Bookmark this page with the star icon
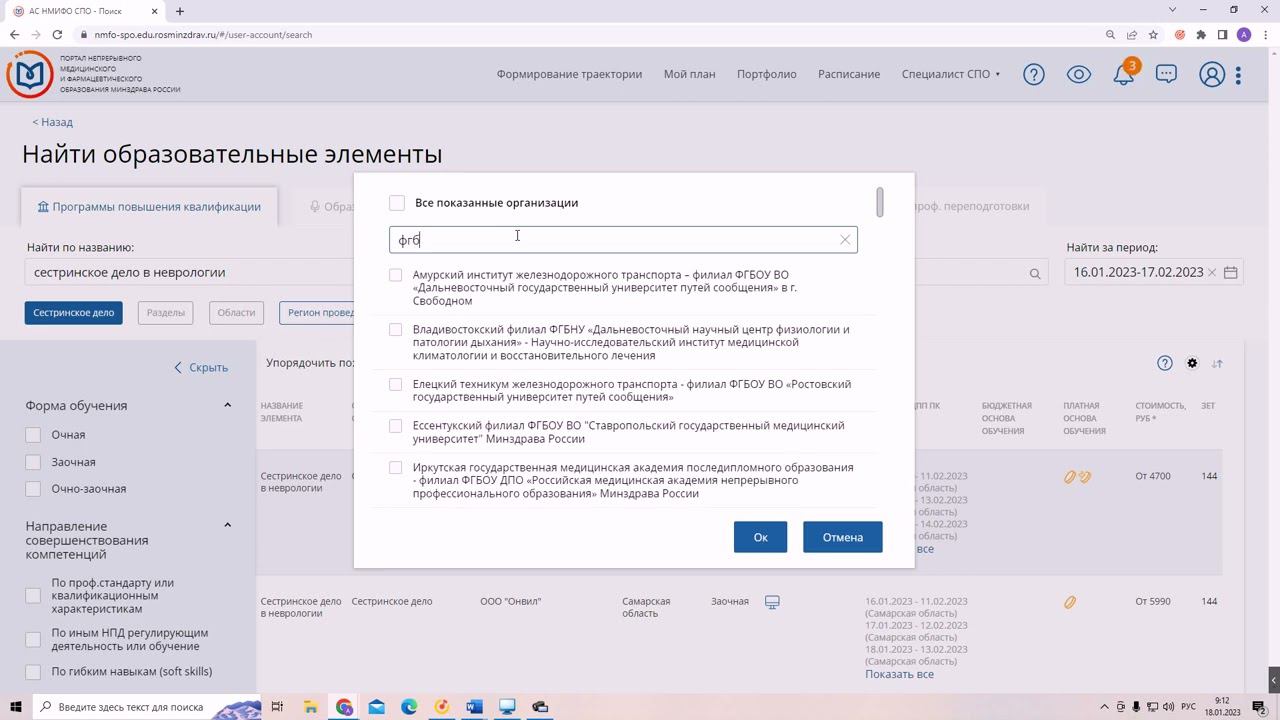The height and width of the screenshot is (720, 1280). (x=1153, y=34)
